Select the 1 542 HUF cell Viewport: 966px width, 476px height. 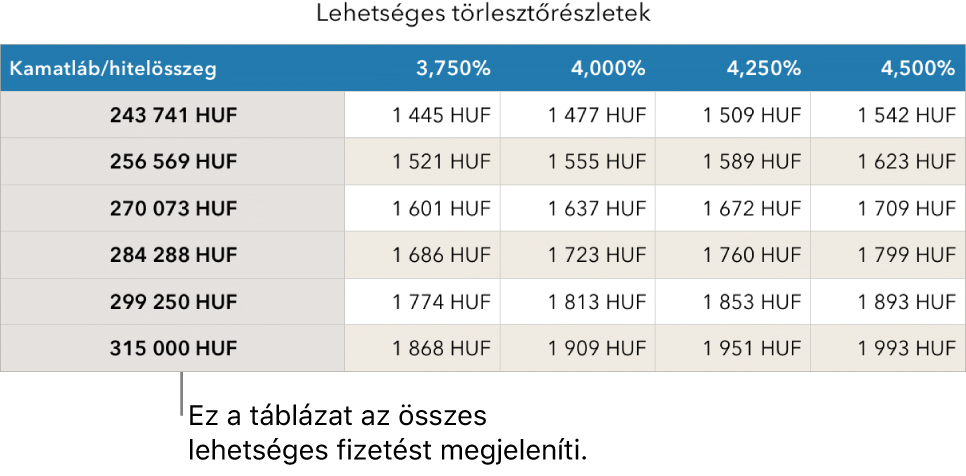(888, 115)
